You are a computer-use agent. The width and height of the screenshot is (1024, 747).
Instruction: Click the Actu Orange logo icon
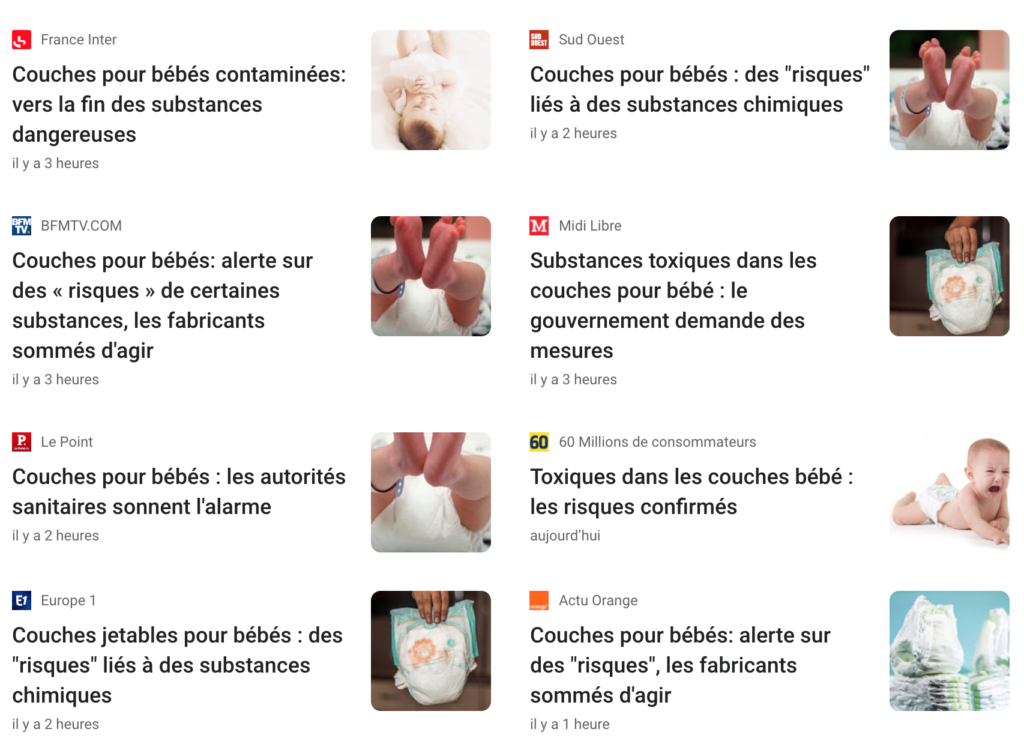pos(539,600)
